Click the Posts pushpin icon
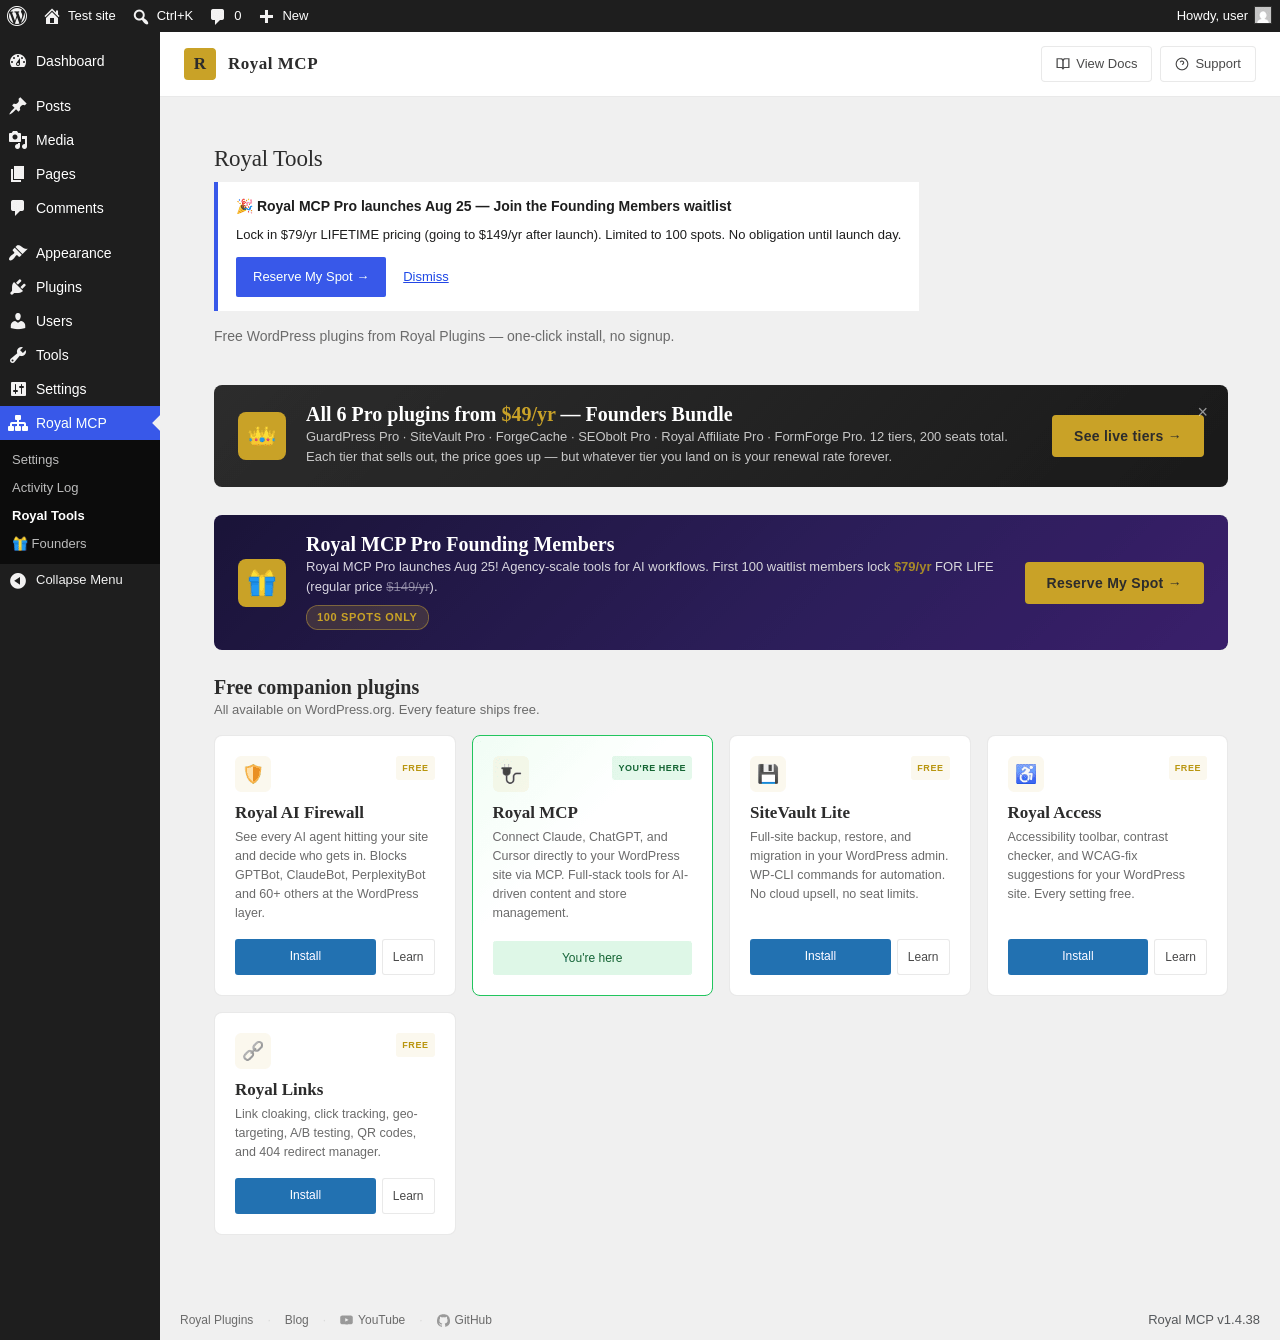Image resolution: width=1280 pixels, height=1340 pixels. 18,106
